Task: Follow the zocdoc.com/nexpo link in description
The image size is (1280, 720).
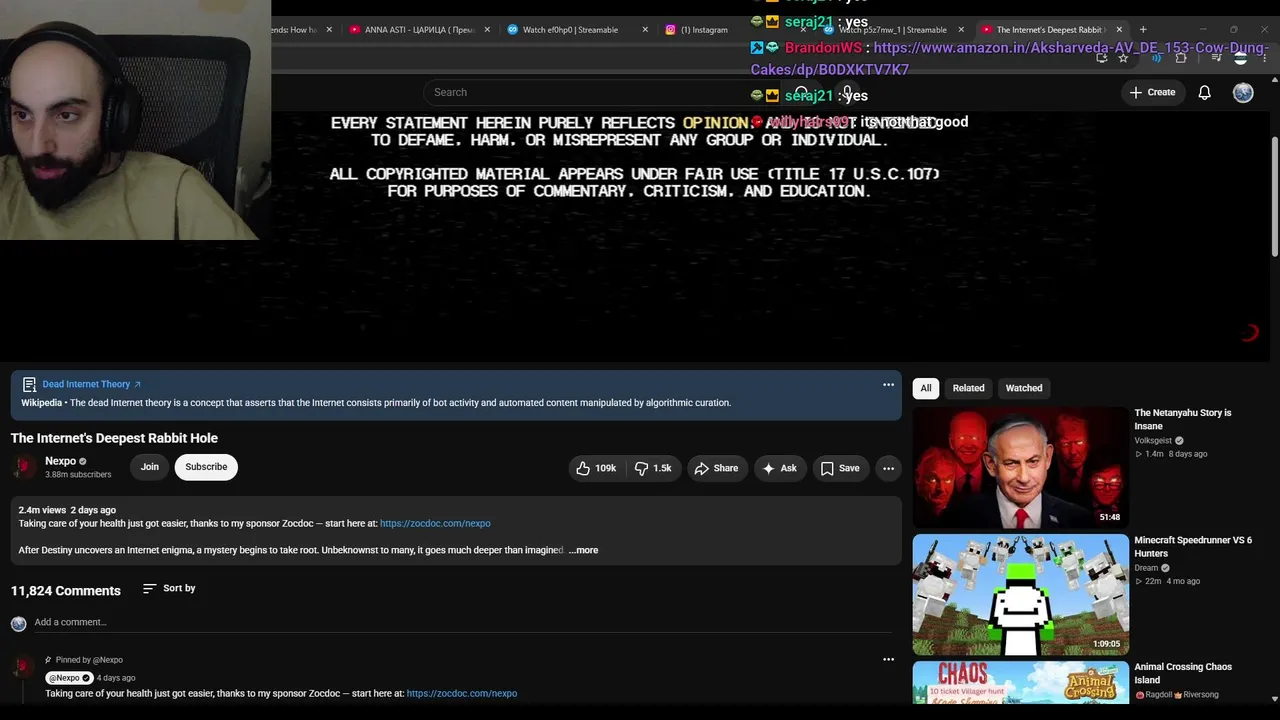Action: (435, 523)
